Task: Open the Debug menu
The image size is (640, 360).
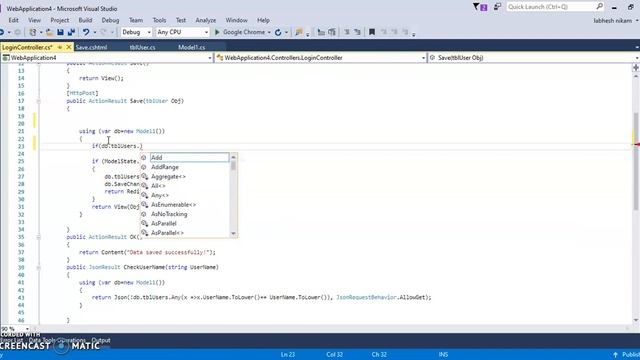Action: (x=110, y=20)
